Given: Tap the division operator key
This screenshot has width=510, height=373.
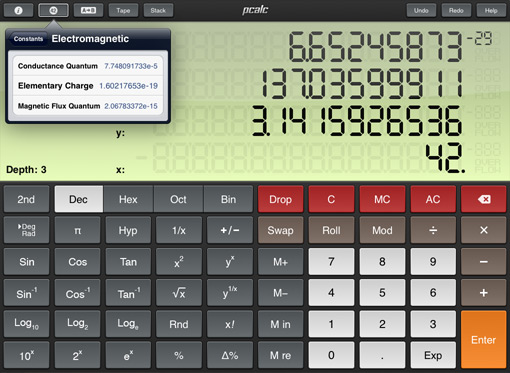Looking at the screenshot, I should (433, 230).
